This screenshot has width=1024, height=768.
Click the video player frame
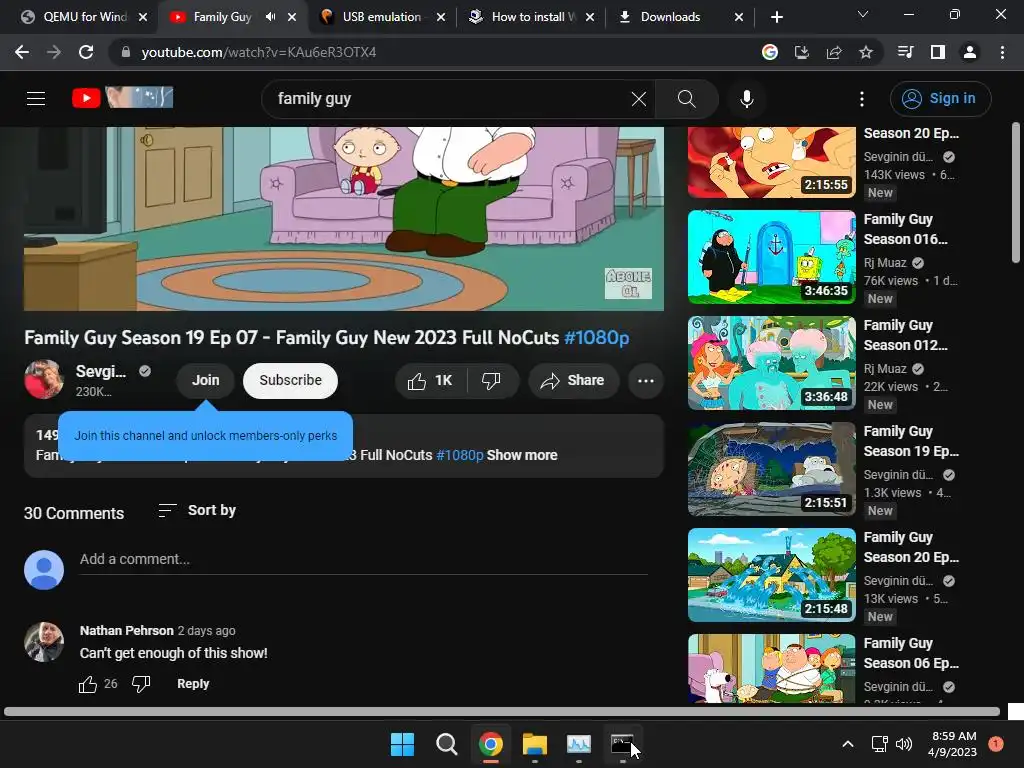click(x=344, y=219)
